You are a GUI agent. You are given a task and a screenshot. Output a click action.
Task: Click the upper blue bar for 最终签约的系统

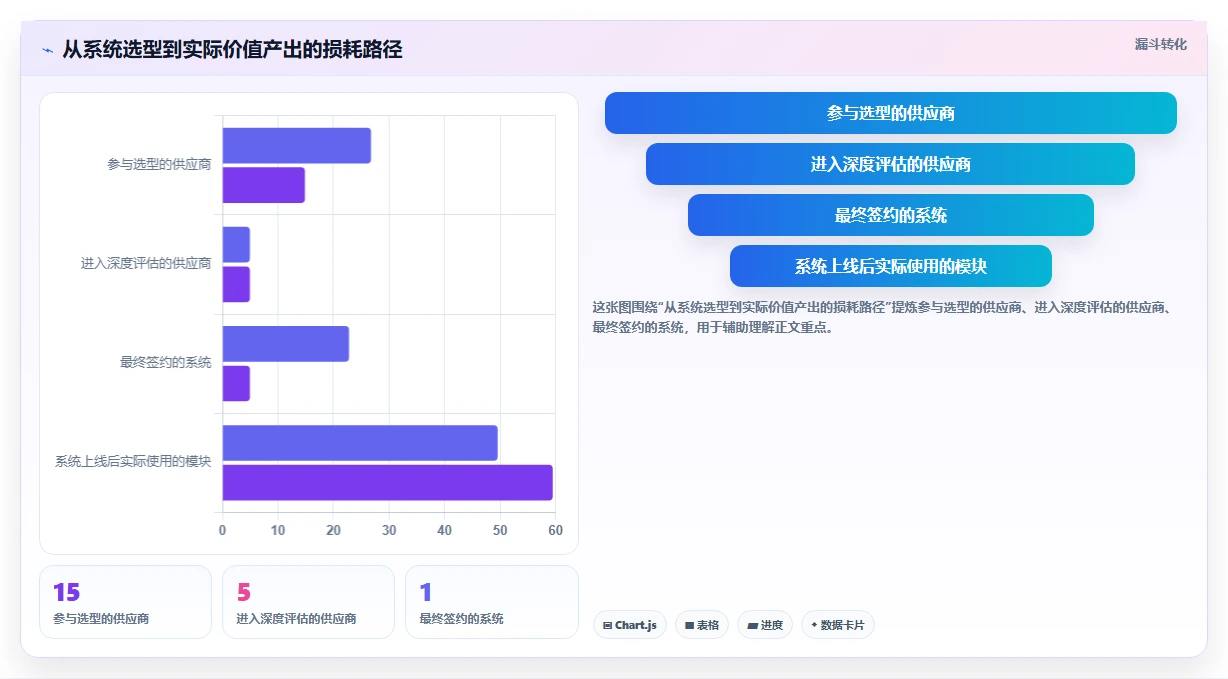tap(285, 344)
